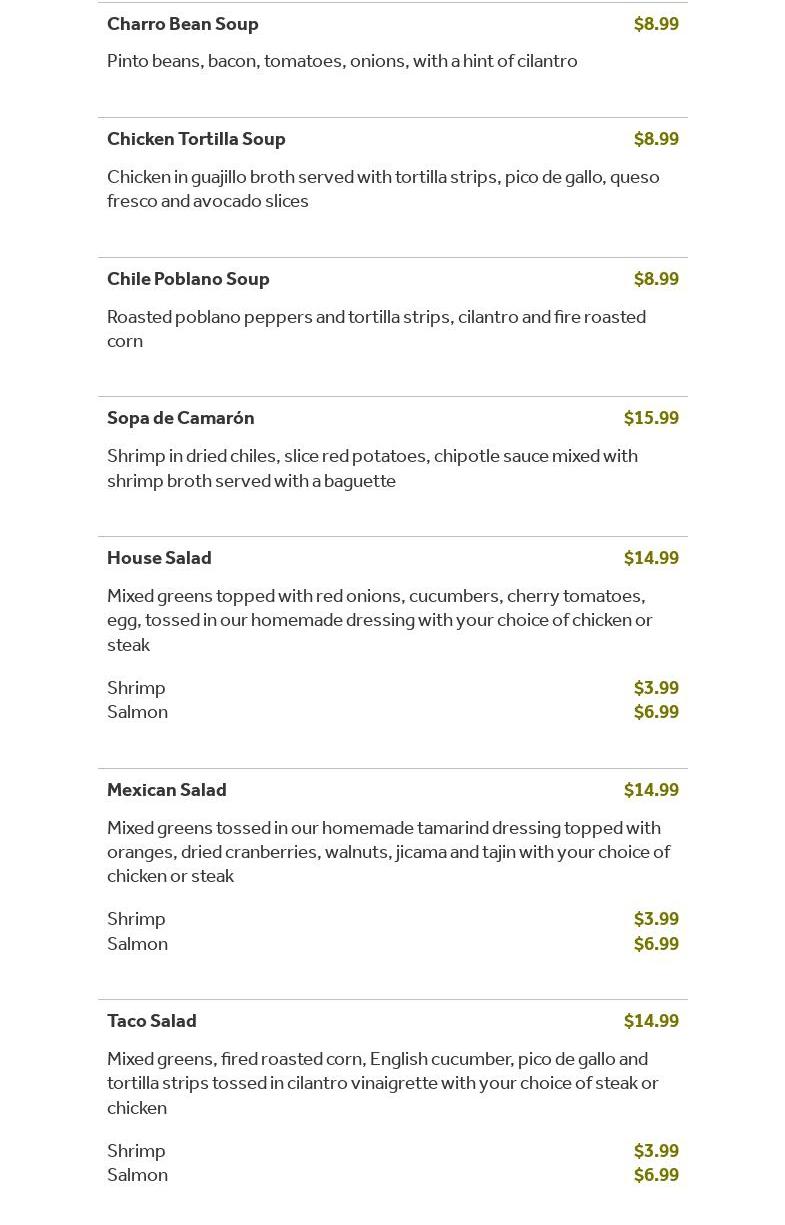Open the Chicken Tortilla Soup title
Viewport: 785px width, 1225px height.
coord(196,139)
